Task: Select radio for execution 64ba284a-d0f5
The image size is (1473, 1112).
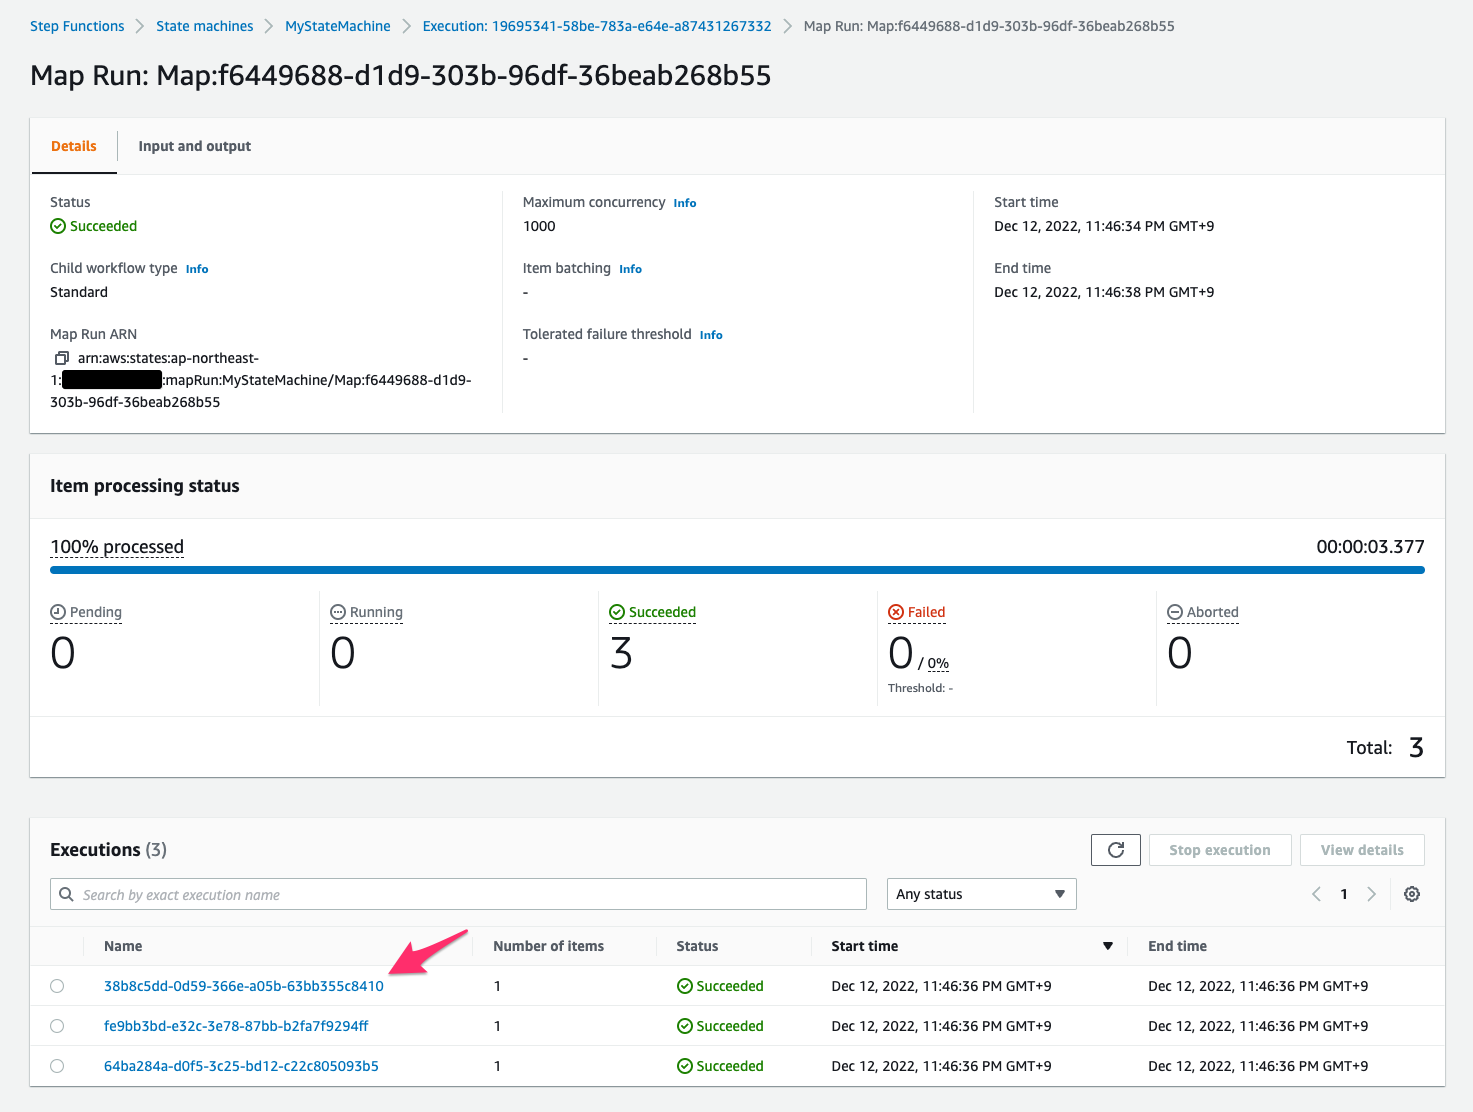Action: click(x=57, y=1066)
